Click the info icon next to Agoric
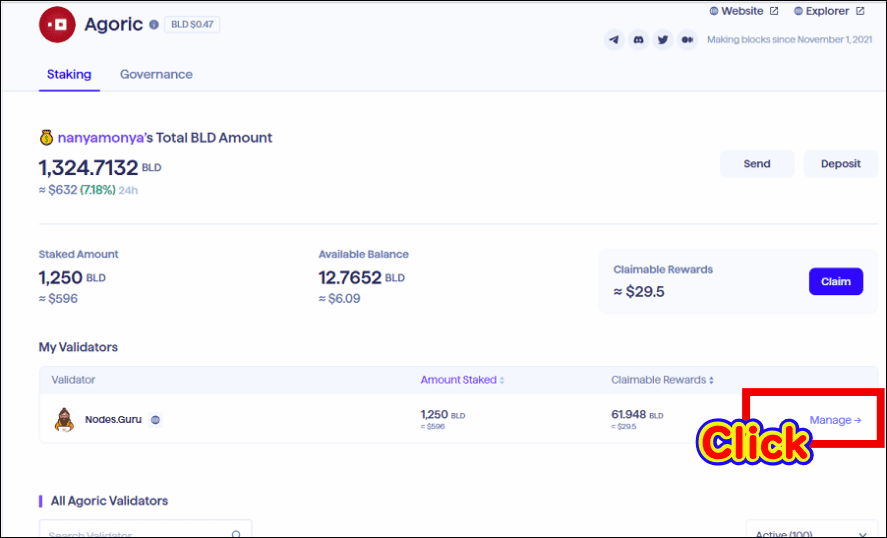The image size is (887, 538). [x=154, y=25]
